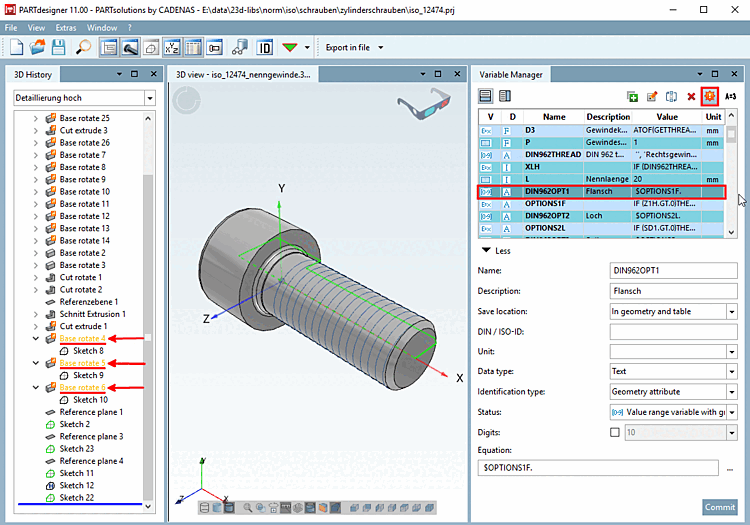Click the New document icon
Image resolution: width=750 pixels, height=525 pixels.
(17, 47)
